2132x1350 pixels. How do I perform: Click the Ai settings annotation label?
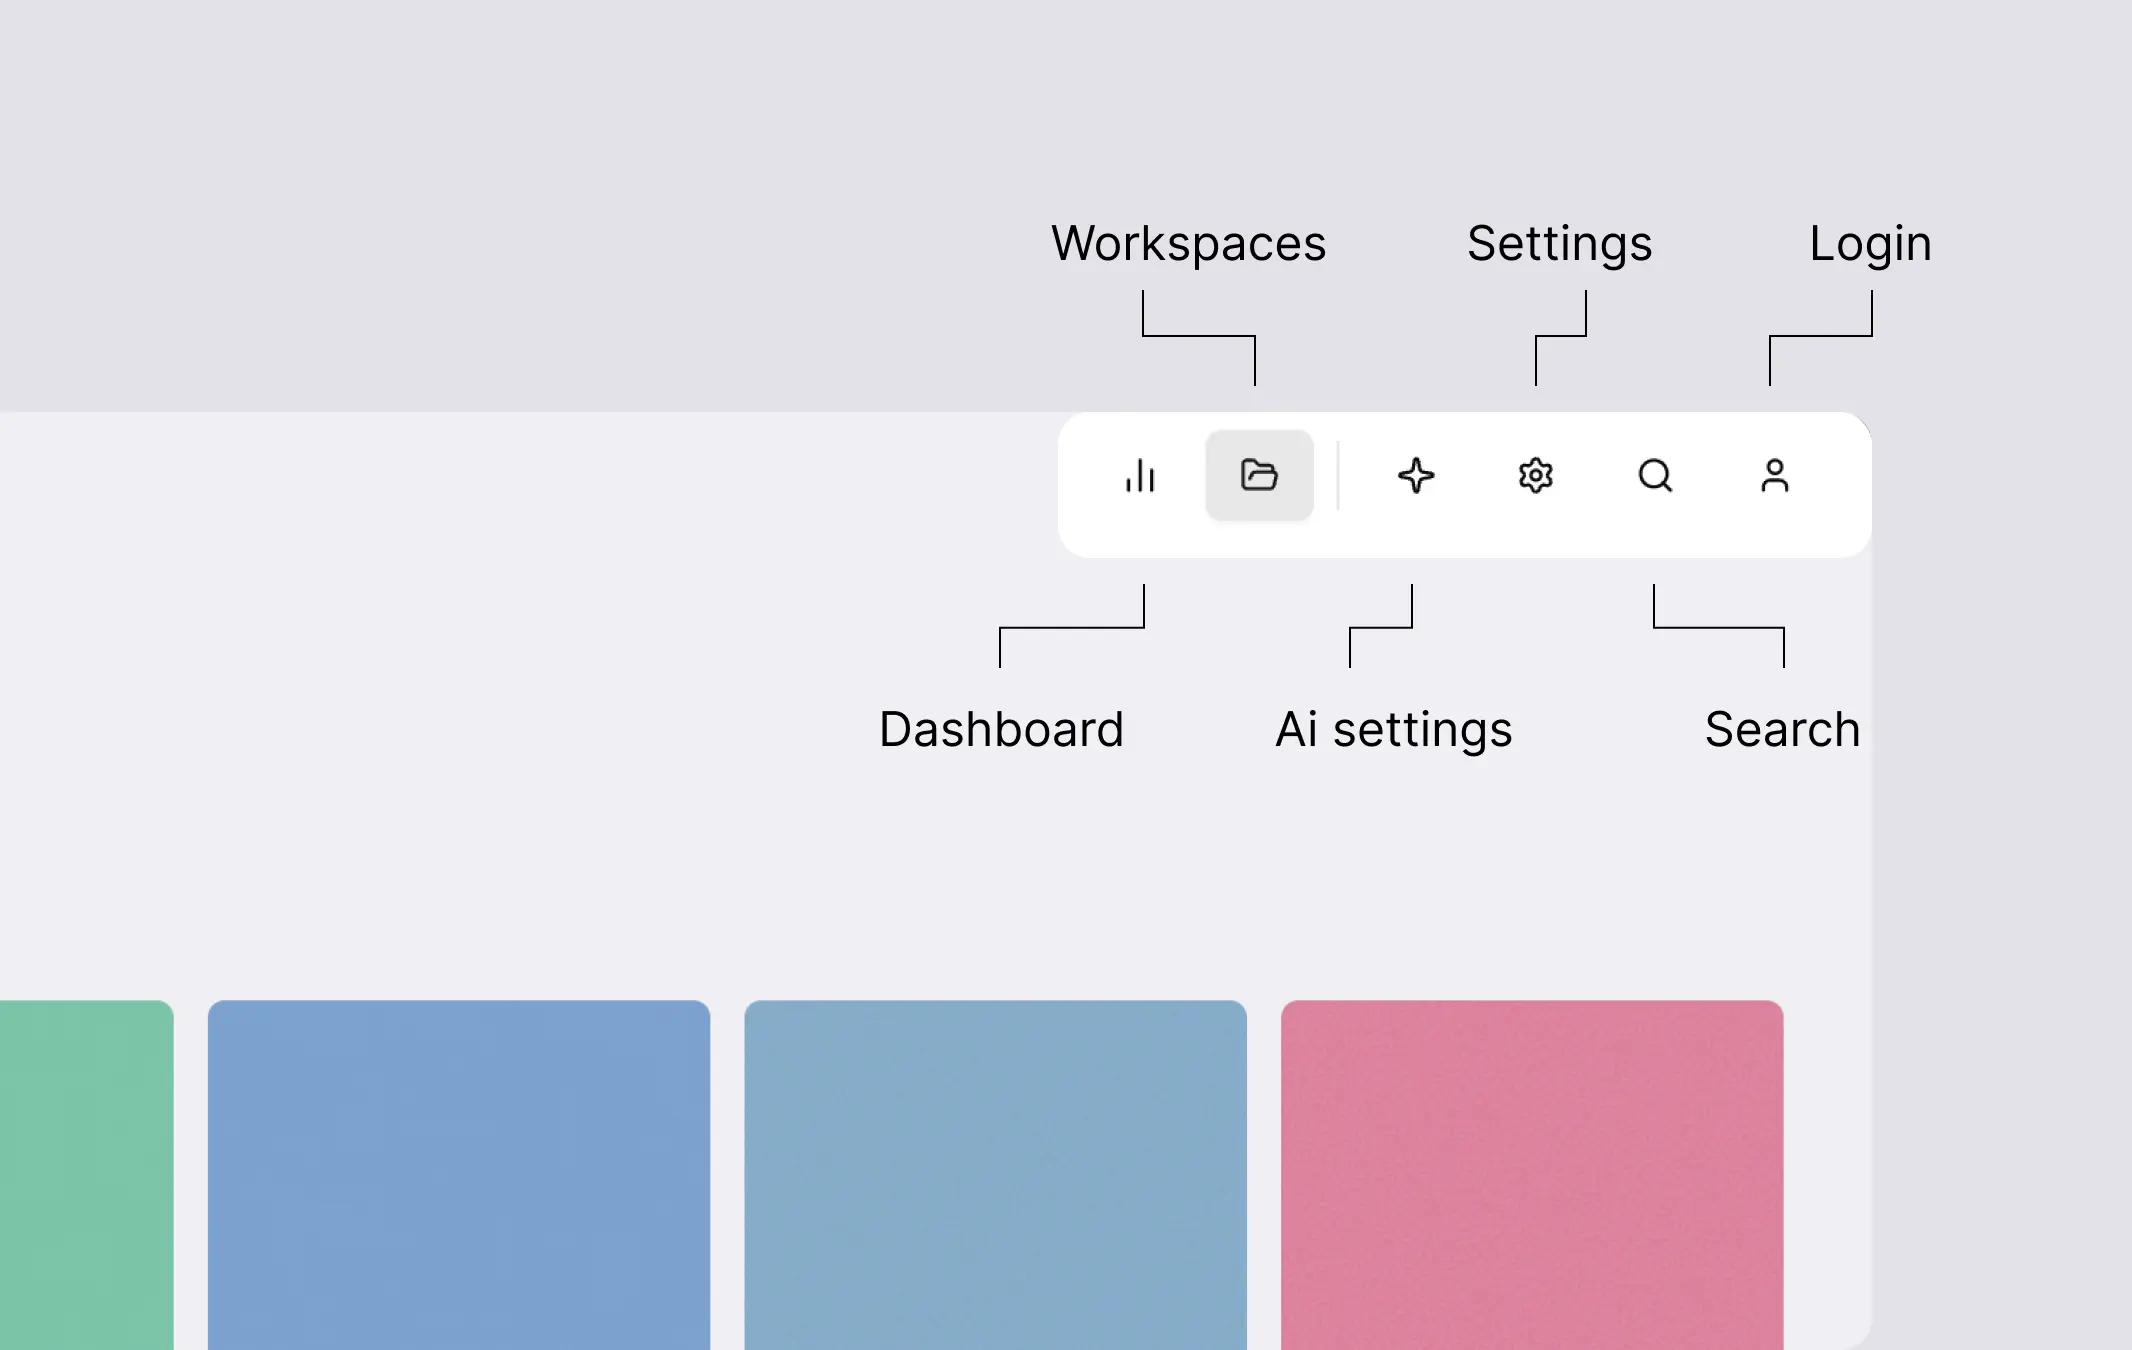tap(1394, 729)
